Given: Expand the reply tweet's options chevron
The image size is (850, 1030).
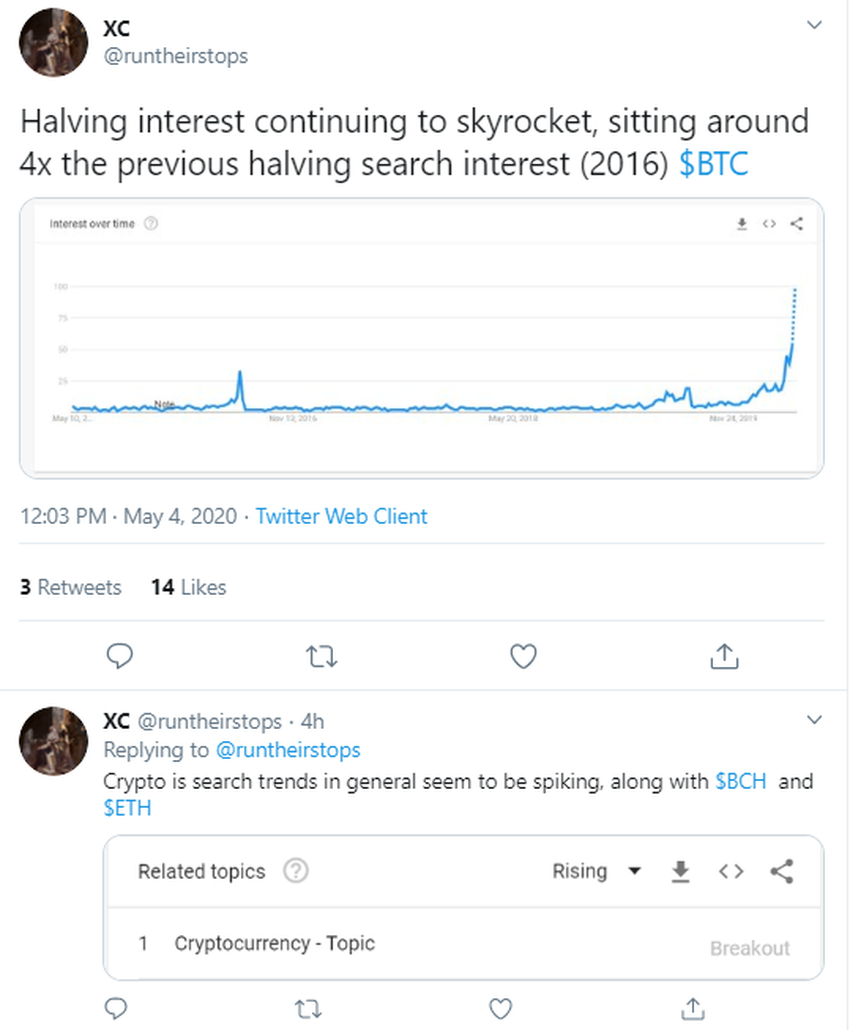Looking at the screenshot, I should (815, 720).
